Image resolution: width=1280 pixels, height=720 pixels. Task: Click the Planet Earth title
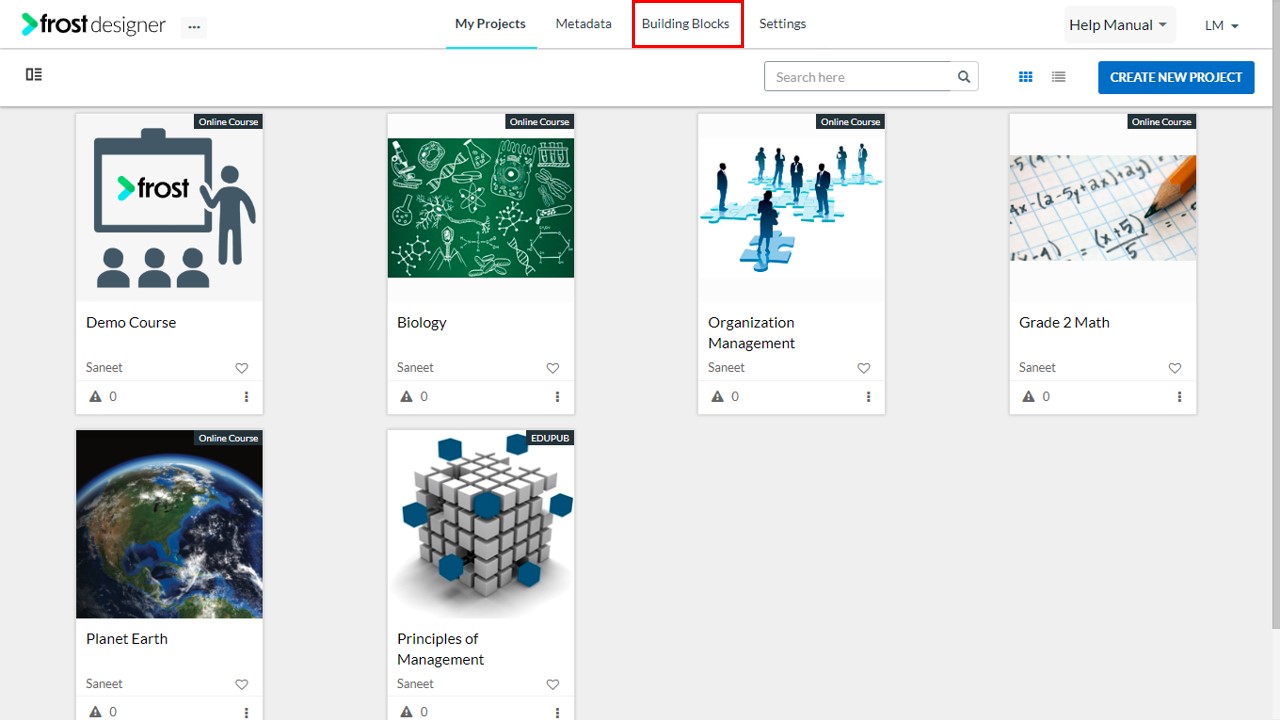127,638
